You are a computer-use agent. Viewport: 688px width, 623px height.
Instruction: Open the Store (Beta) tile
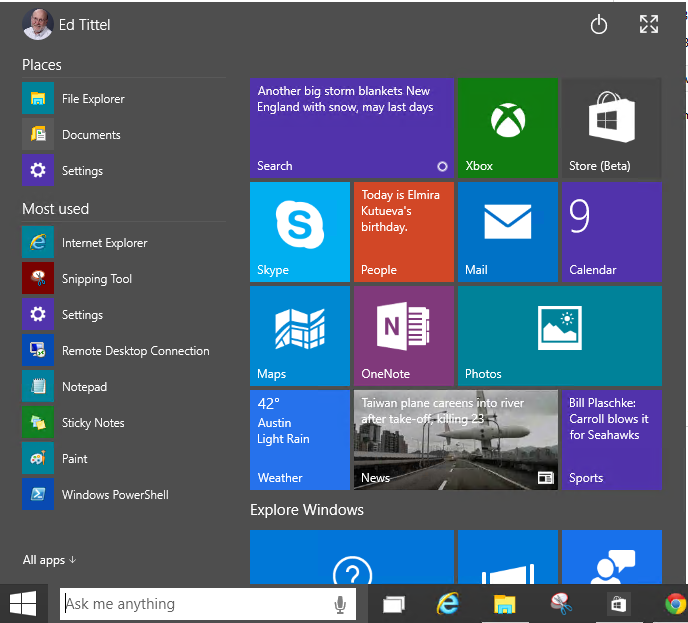tap(612, 128)
